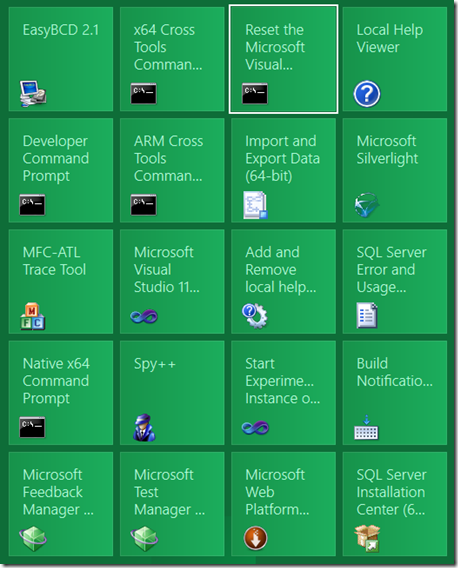Click the x64 Cross Tools command prompt icon
Viewport: 458px width, 568px height.
[144, 94]
